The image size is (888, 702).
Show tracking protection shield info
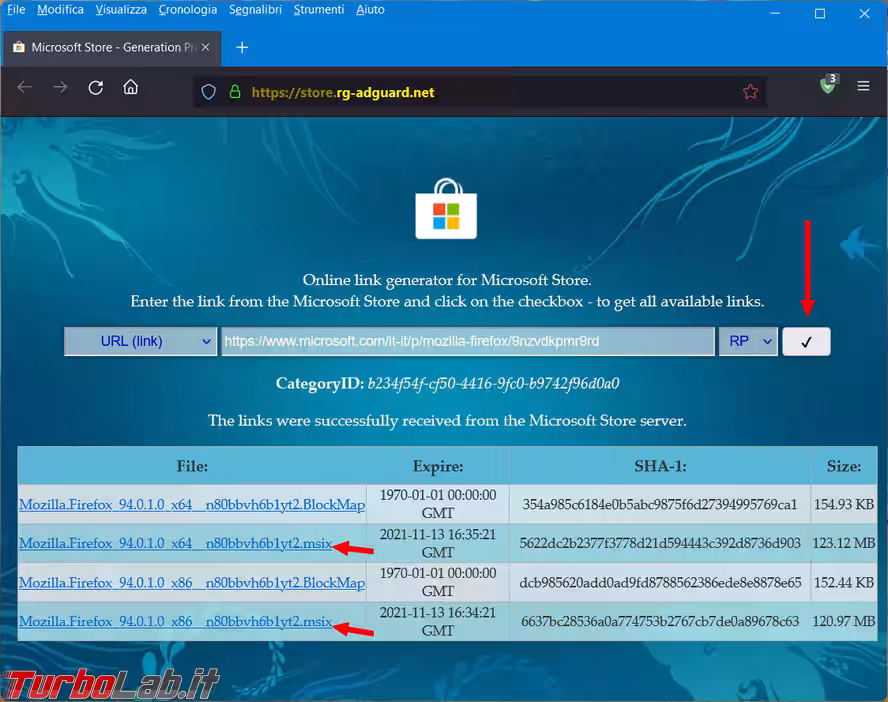point(209,92)
